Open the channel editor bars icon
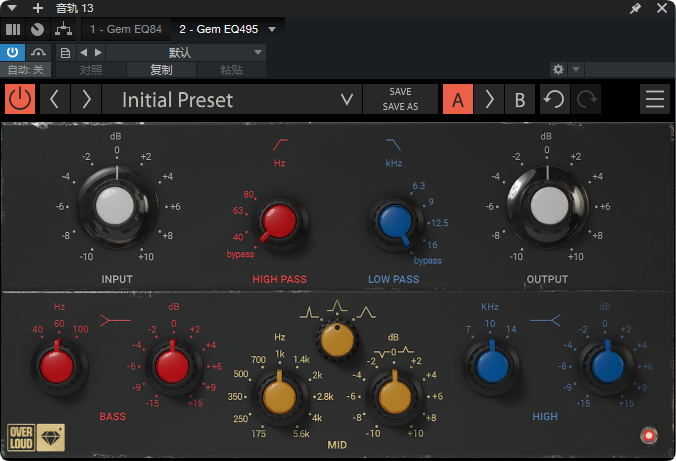Image resolution: width=676 pixels, height=461 pixels. point(13,29)
